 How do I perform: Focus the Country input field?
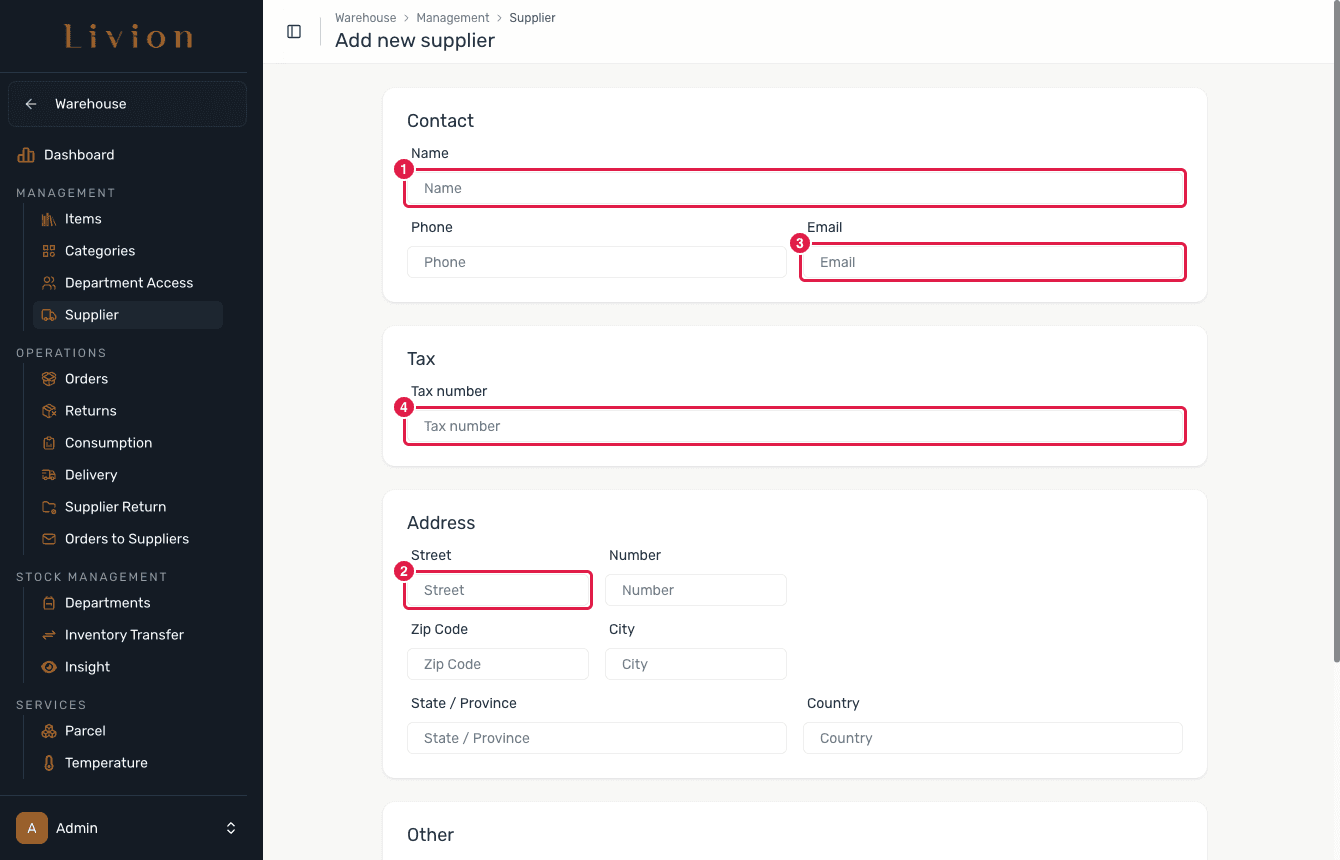993,738
